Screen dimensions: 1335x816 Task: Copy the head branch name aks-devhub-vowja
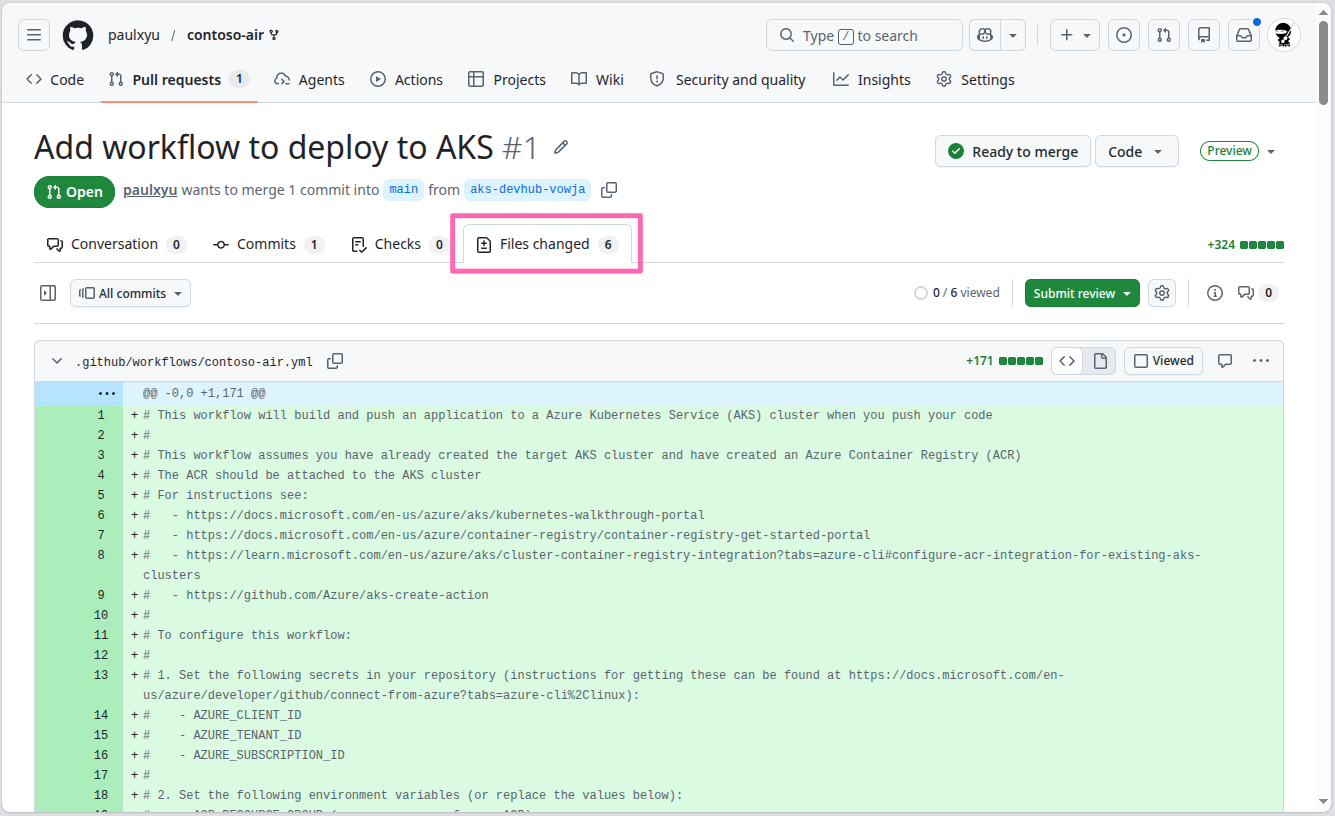609,190
